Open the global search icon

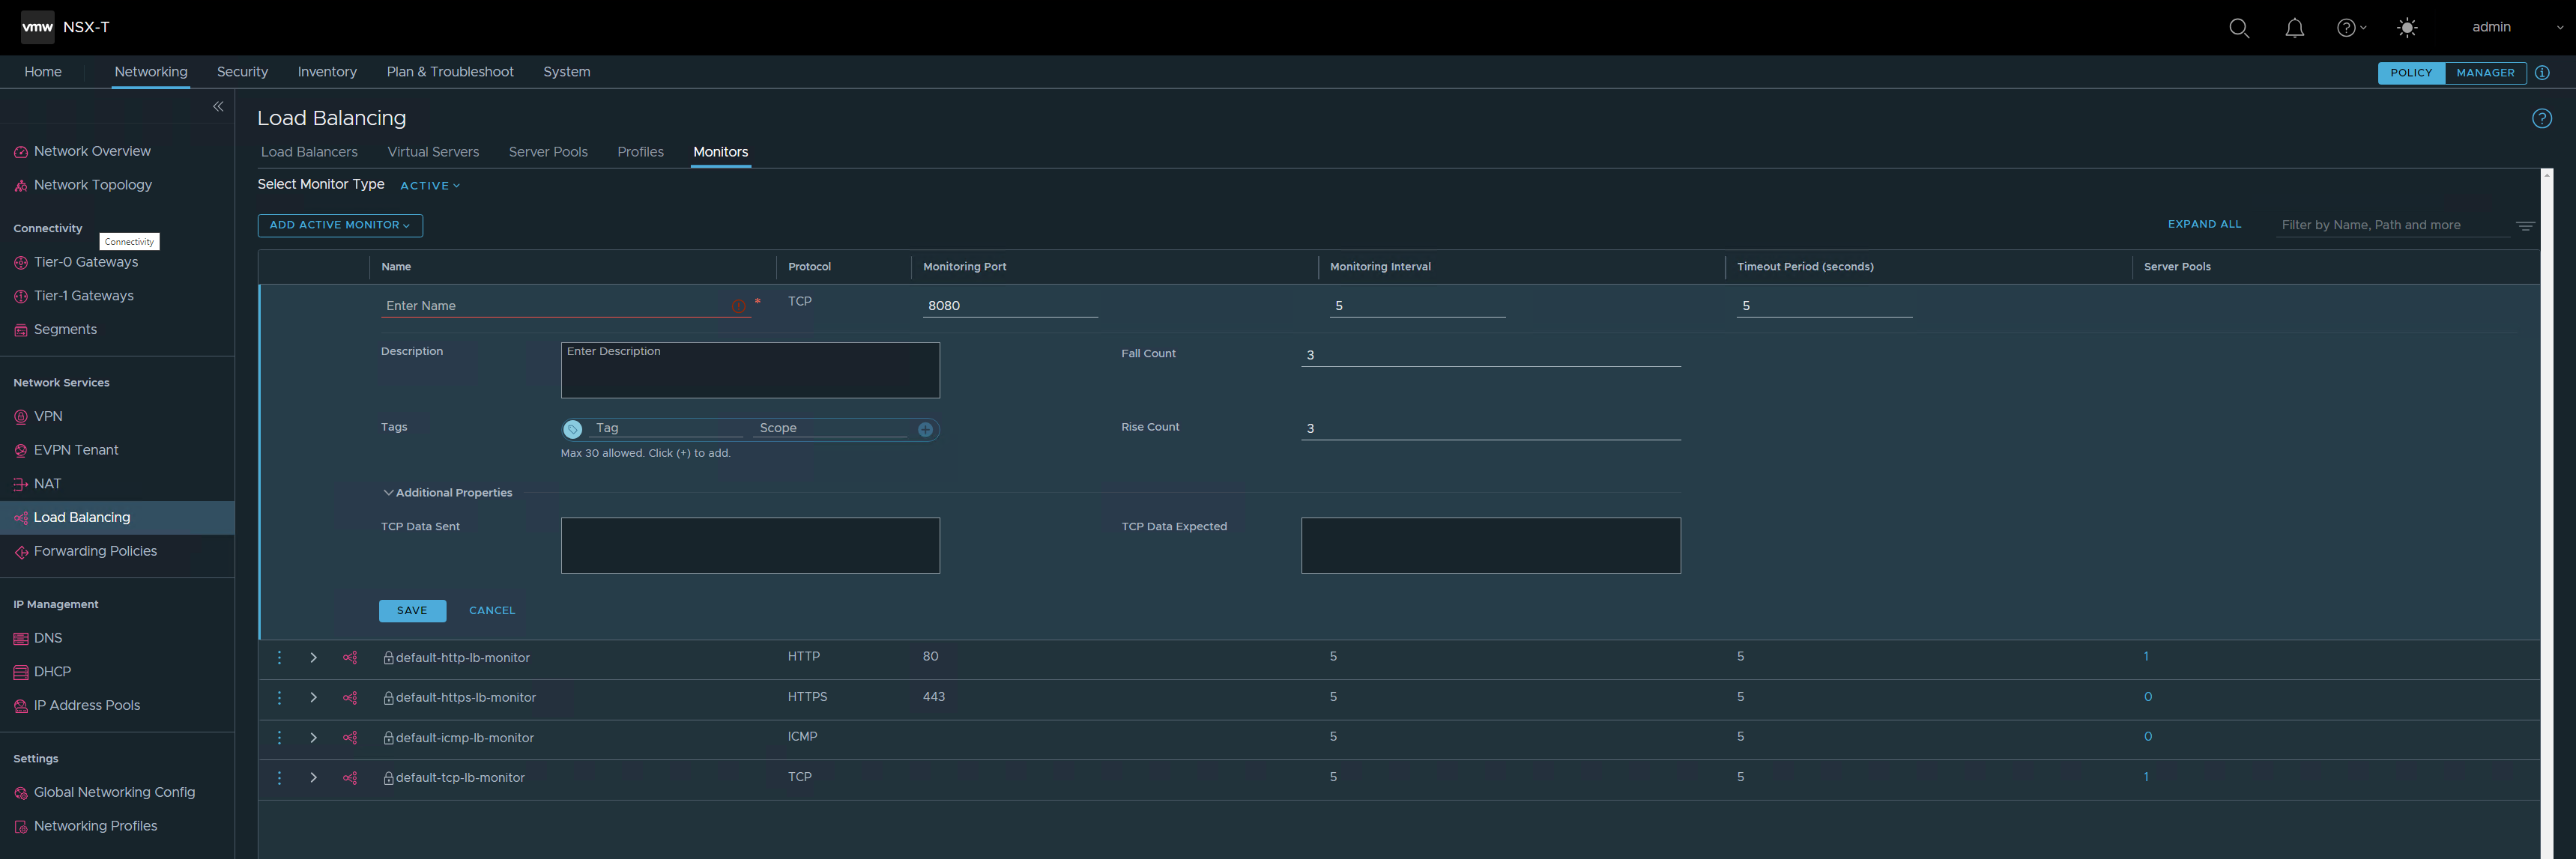[2239, 28]
